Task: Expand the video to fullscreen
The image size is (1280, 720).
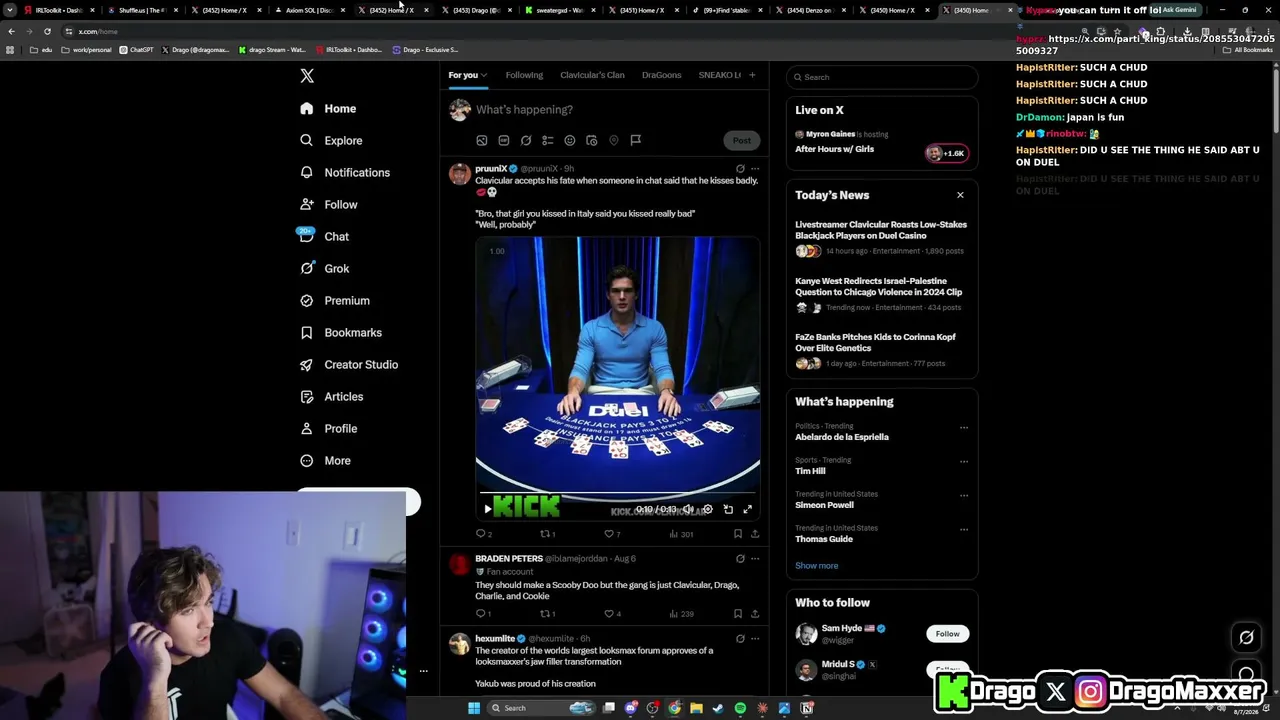Action: coord(747,509)
